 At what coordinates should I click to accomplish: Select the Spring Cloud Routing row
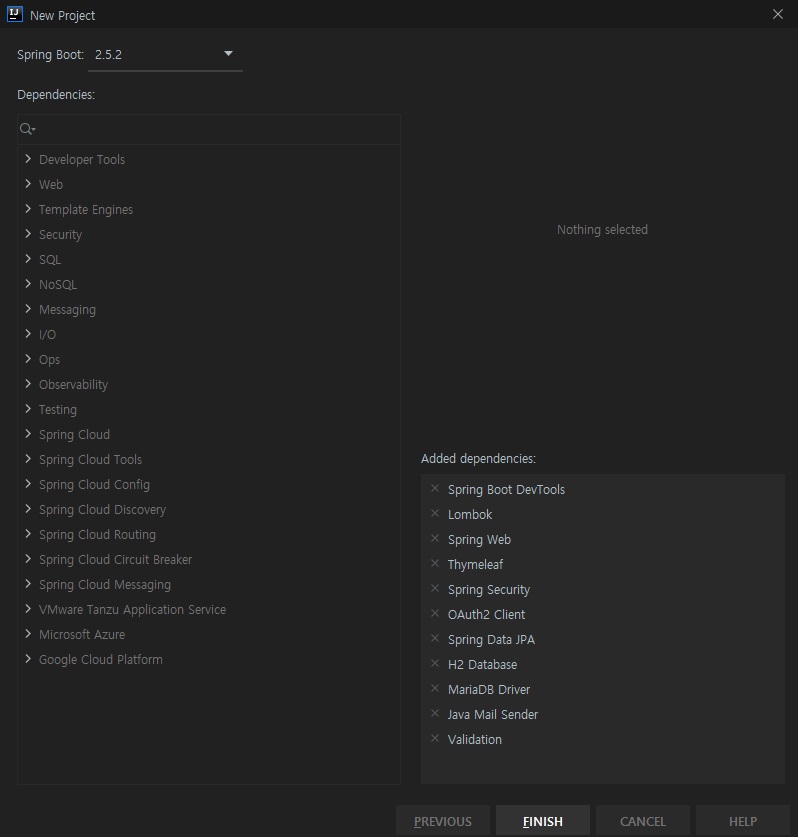pyautogui.click(x=209, y=534)
